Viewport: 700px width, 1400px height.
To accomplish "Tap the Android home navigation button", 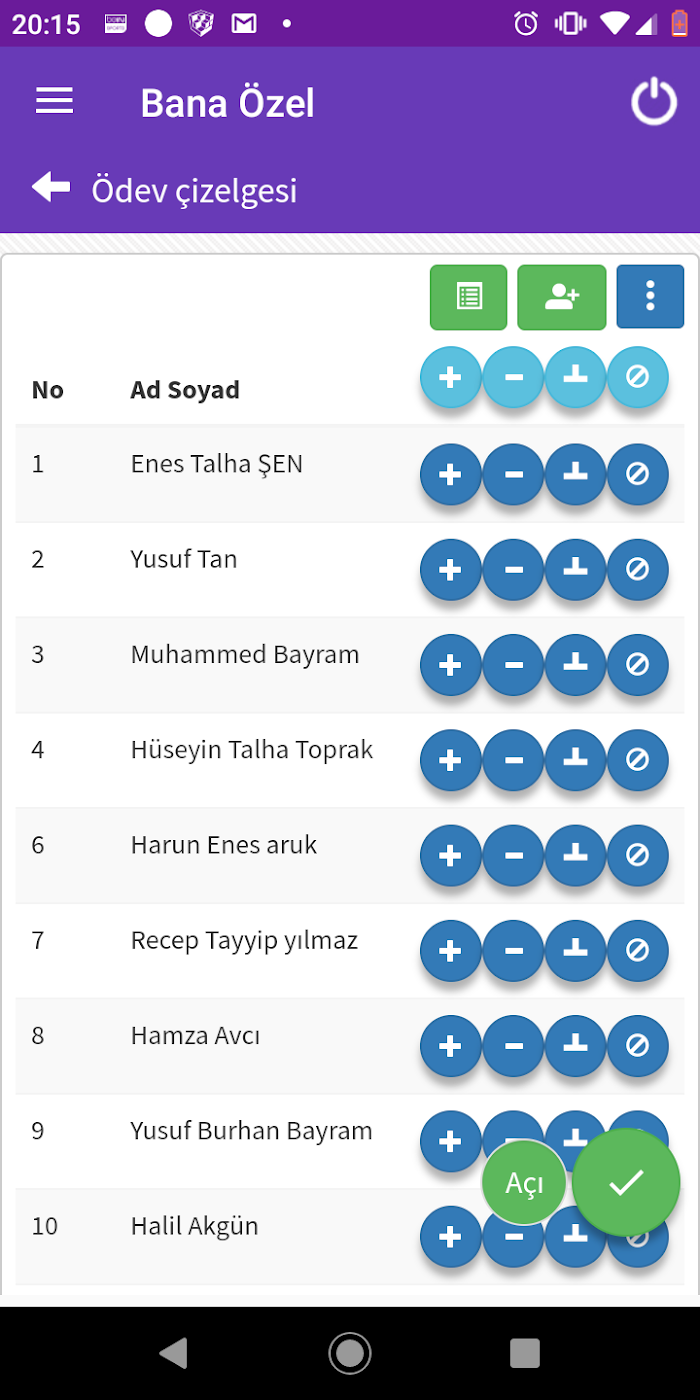I will (350, 1353).
